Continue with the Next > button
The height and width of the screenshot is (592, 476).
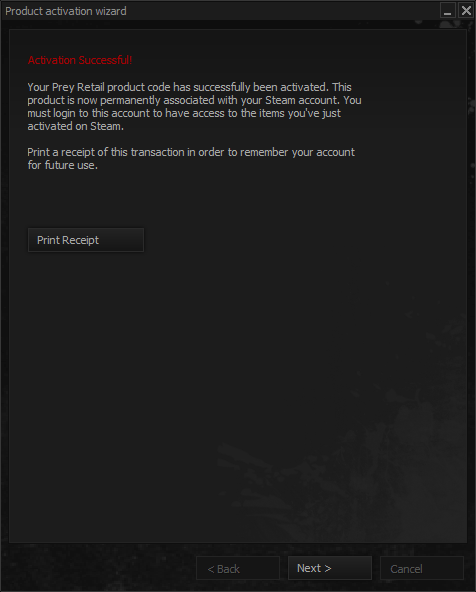[330, 568]
